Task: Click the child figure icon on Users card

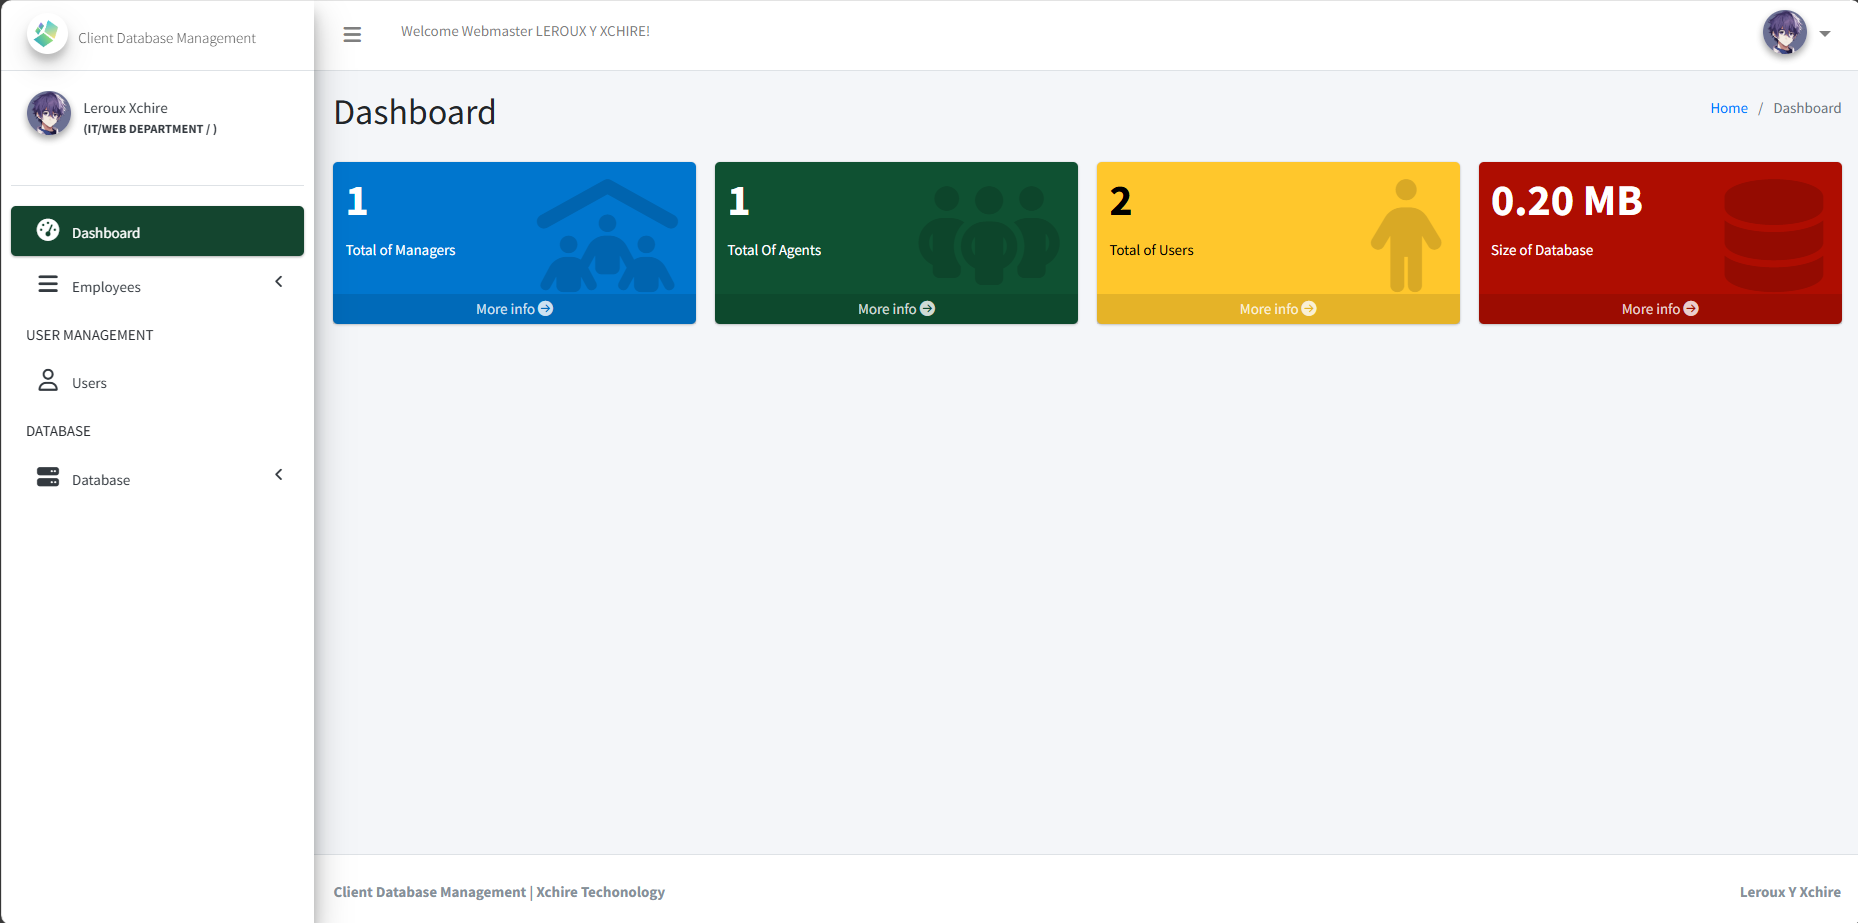Action: click(x=1406, y=236)
